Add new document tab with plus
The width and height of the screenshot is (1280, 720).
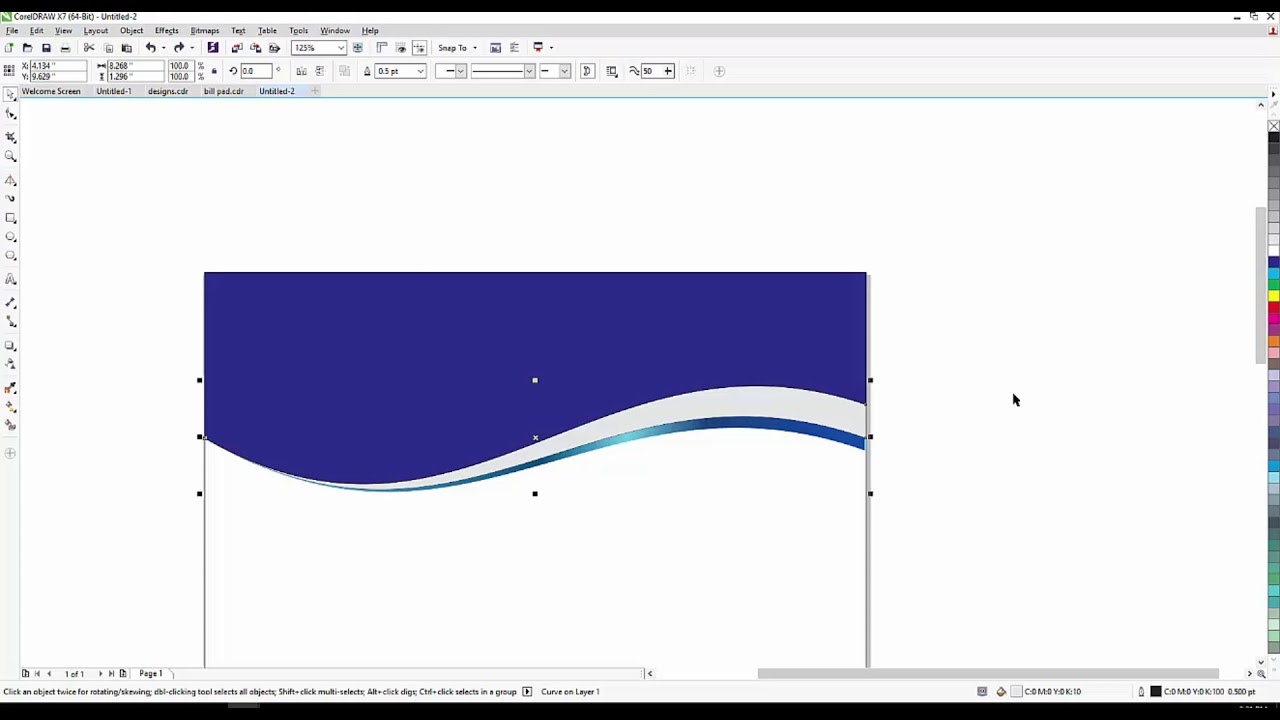point(315,91)
